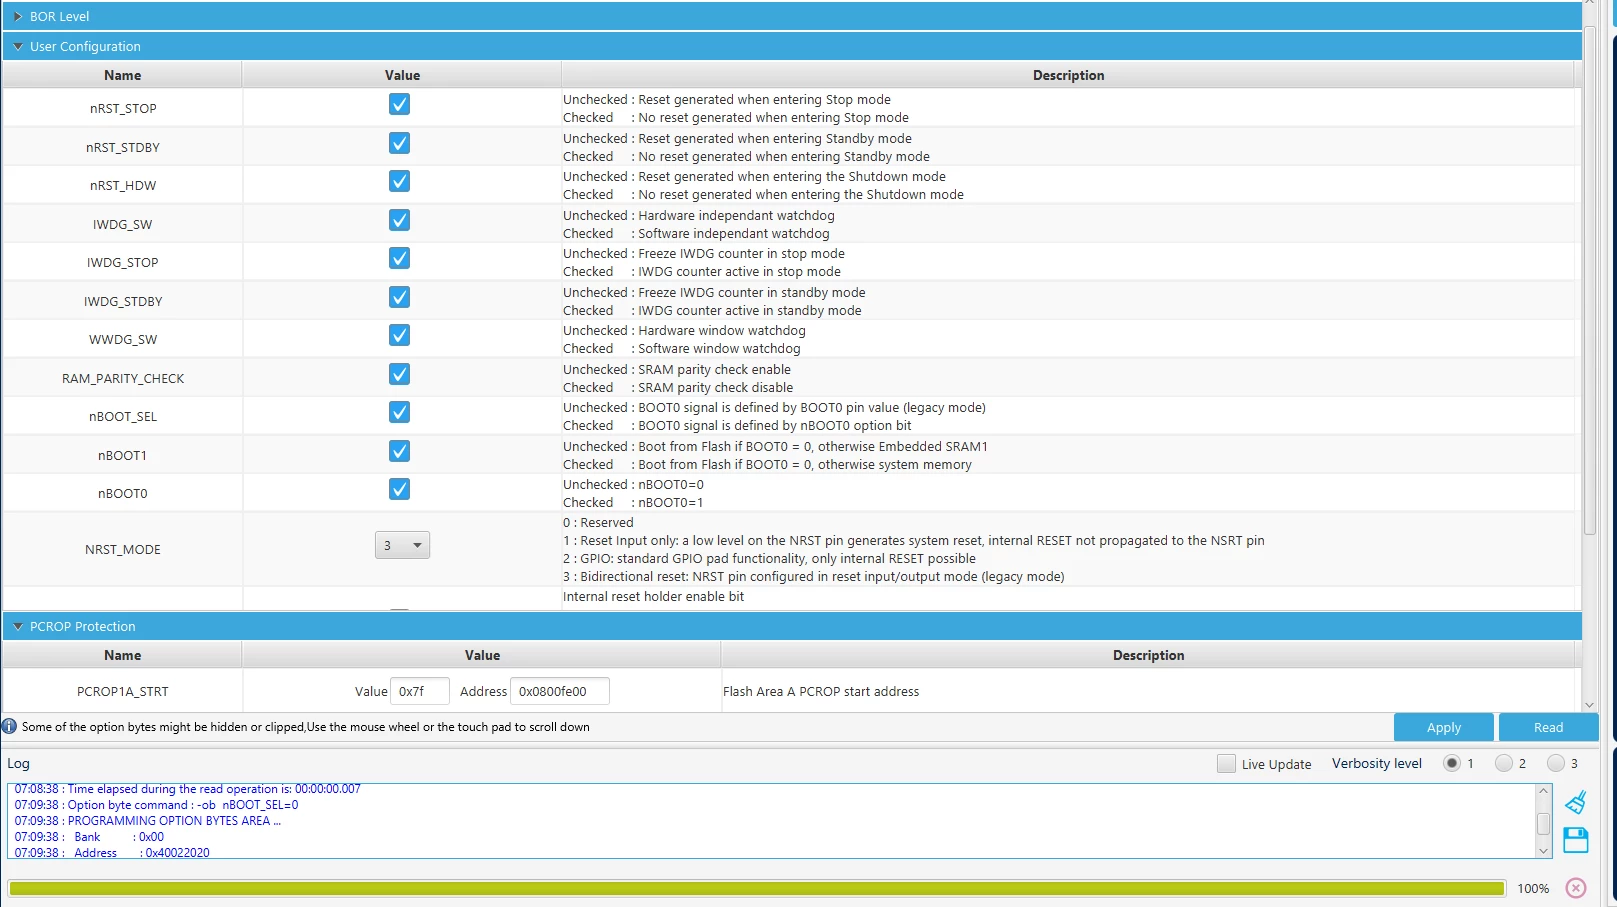Uncheck the nRST_STOP checkbox
Image resolution: width=1617 pixels, height=907 pixels.
(x=399, y=104)
